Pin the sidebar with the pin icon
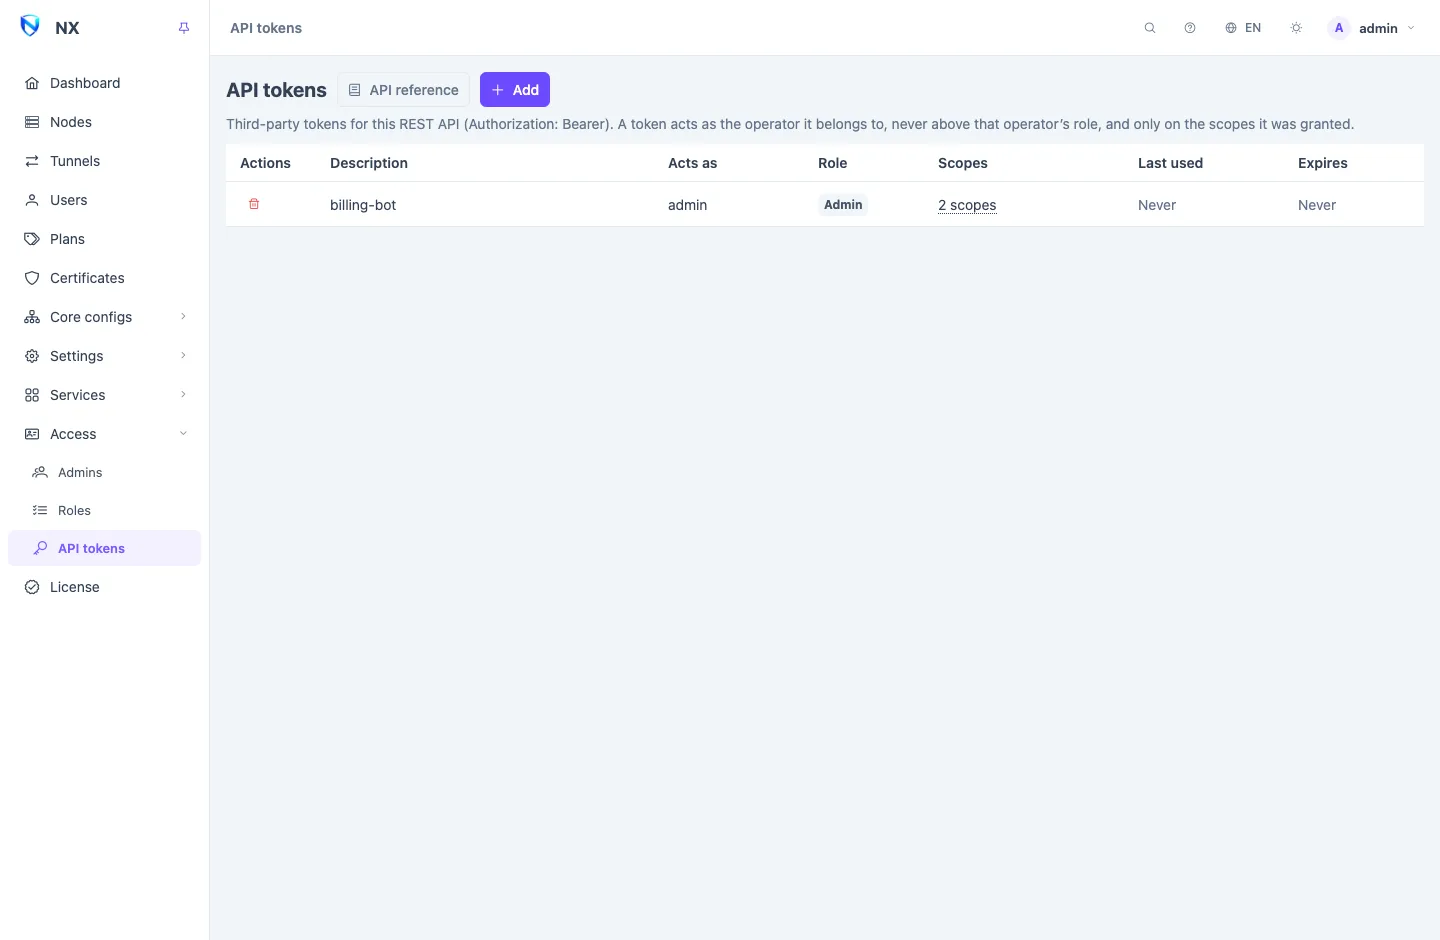1440x940 pixels. 184,28
